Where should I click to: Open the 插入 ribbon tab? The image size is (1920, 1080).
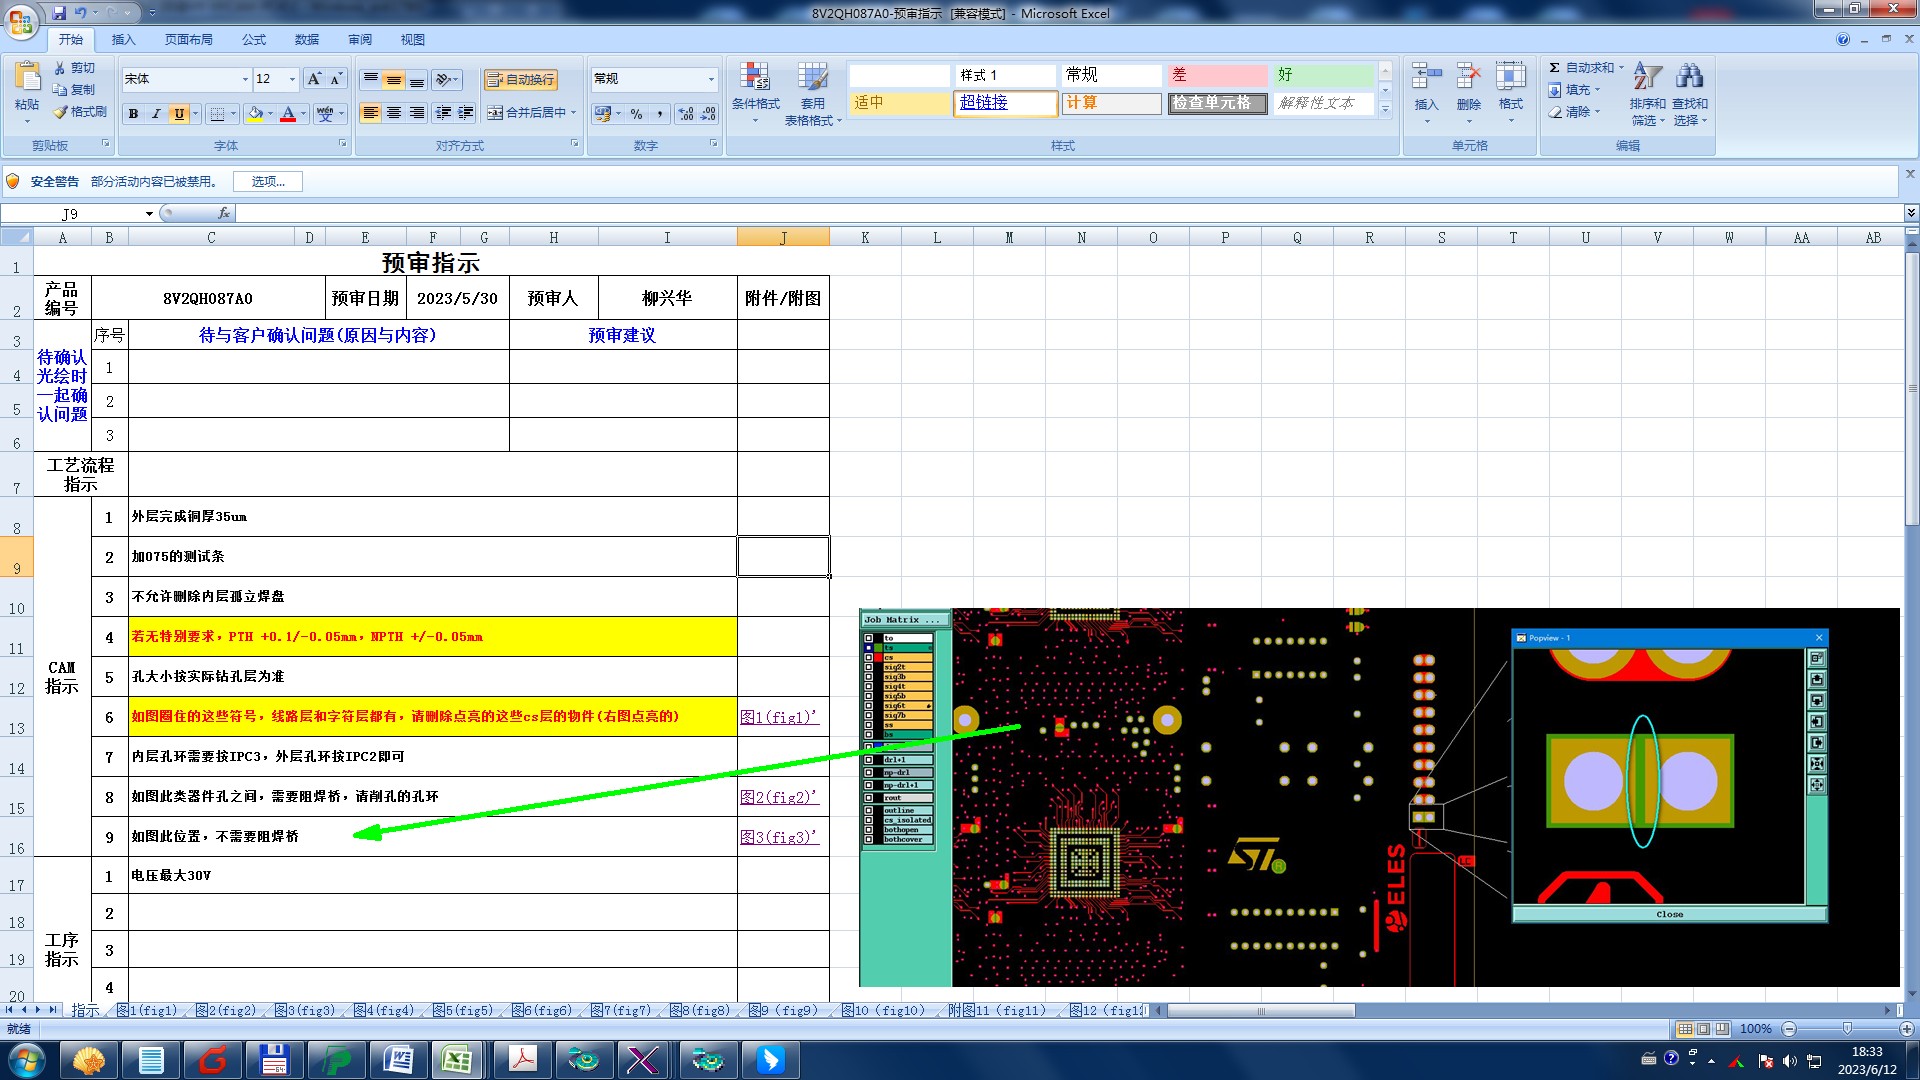(123, 39)
